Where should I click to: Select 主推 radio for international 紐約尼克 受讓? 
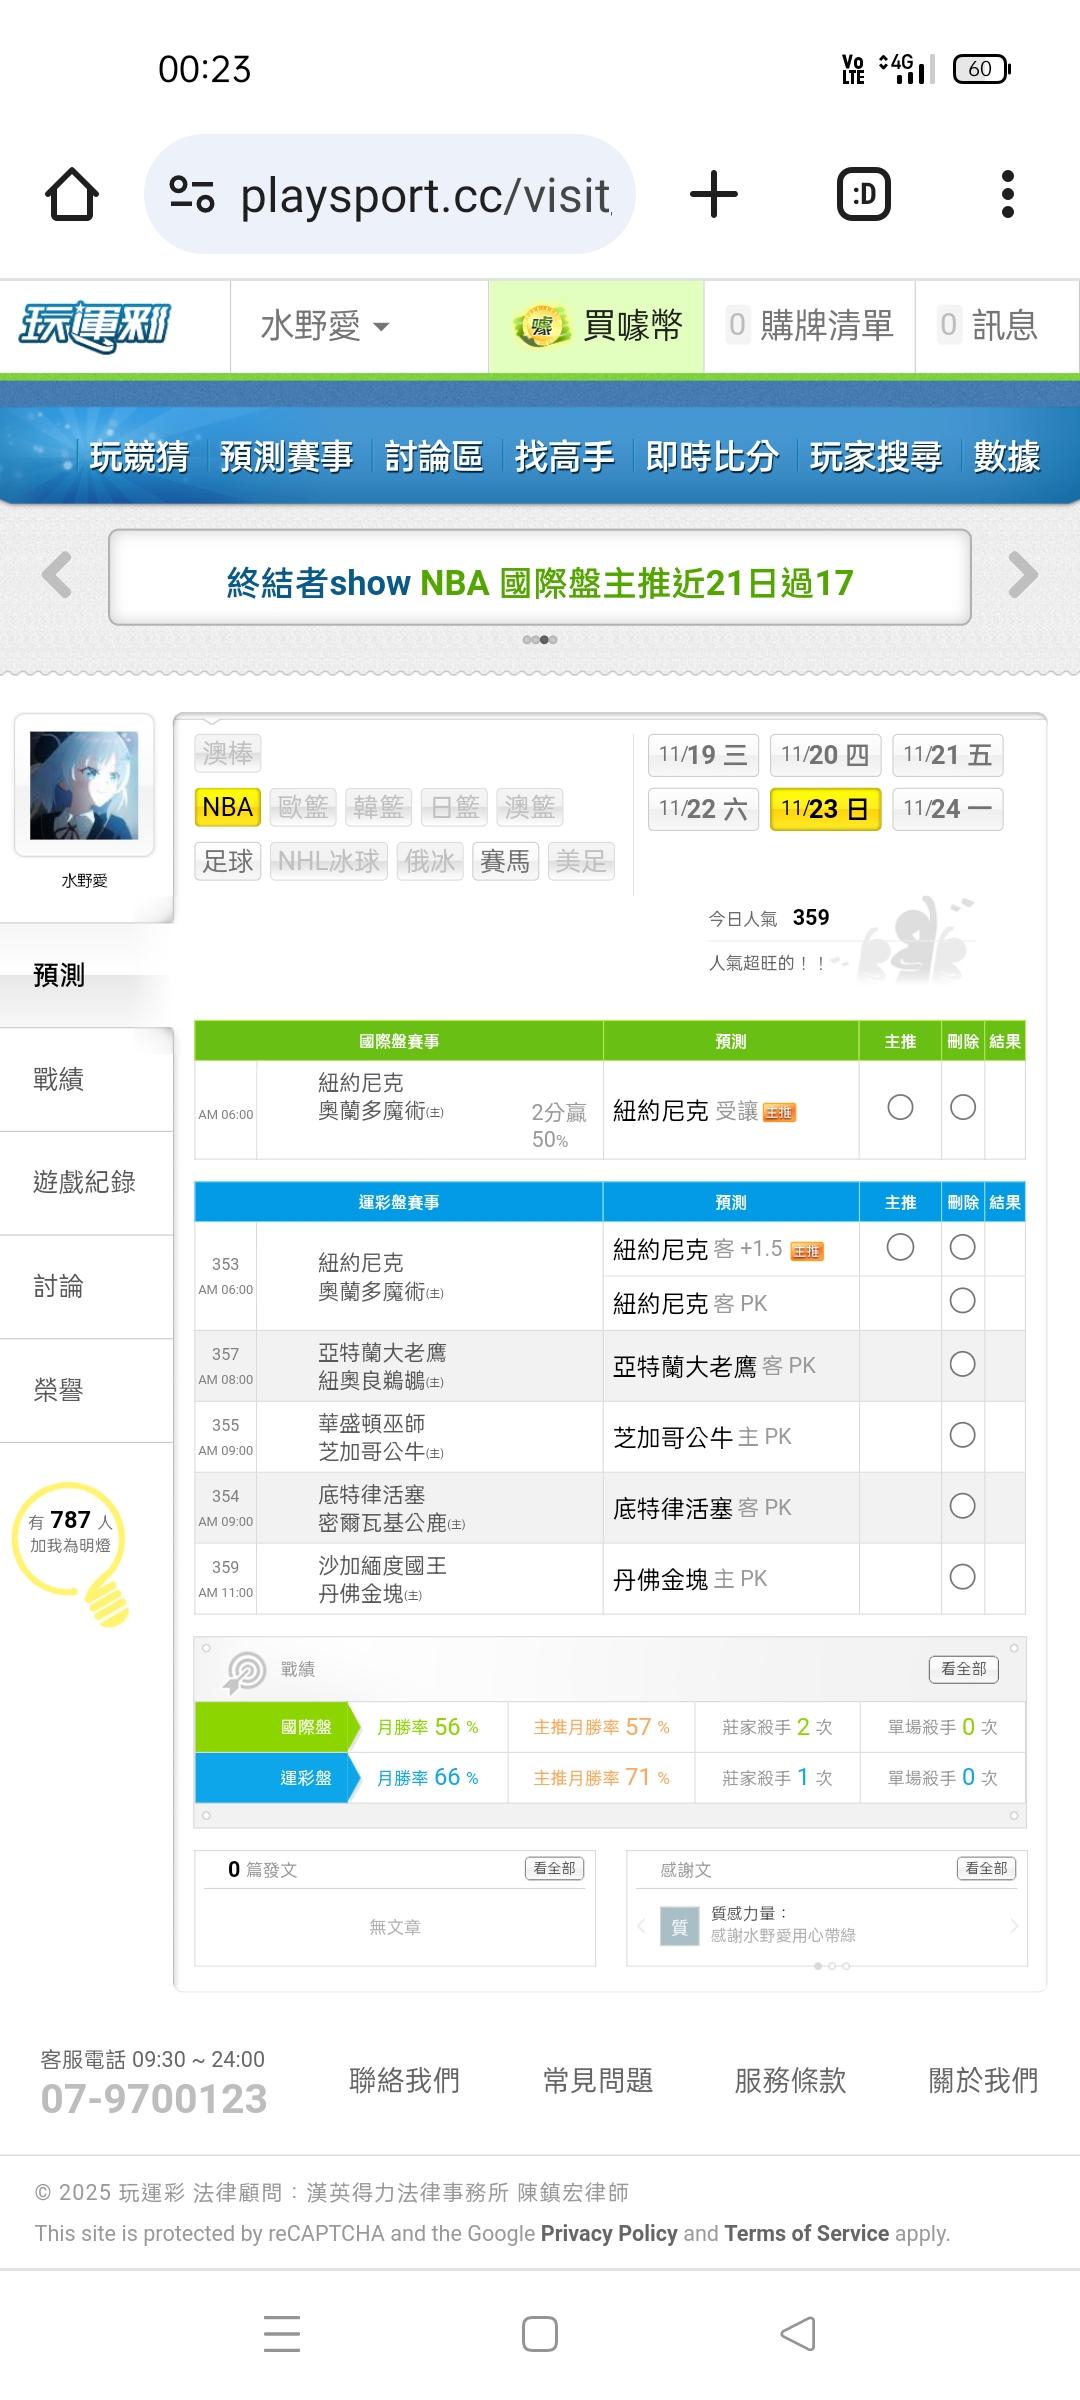click(900, 1107)
